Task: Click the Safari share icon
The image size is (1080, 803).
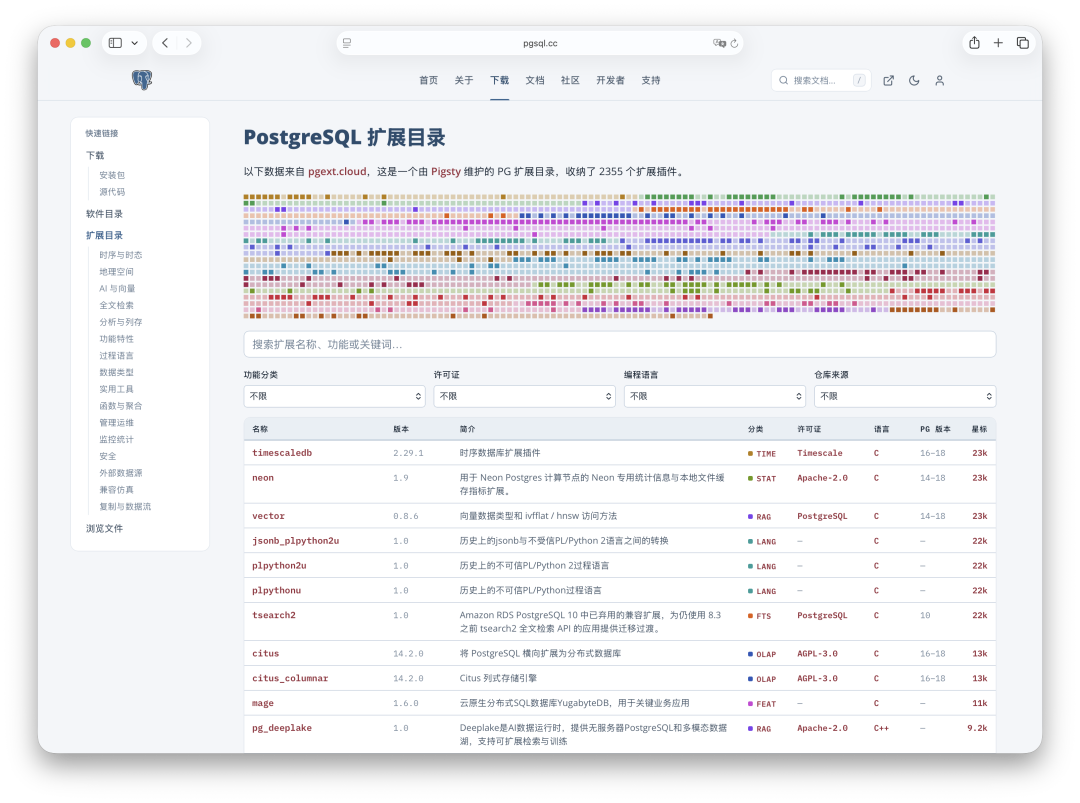Action: pos(974,43)
